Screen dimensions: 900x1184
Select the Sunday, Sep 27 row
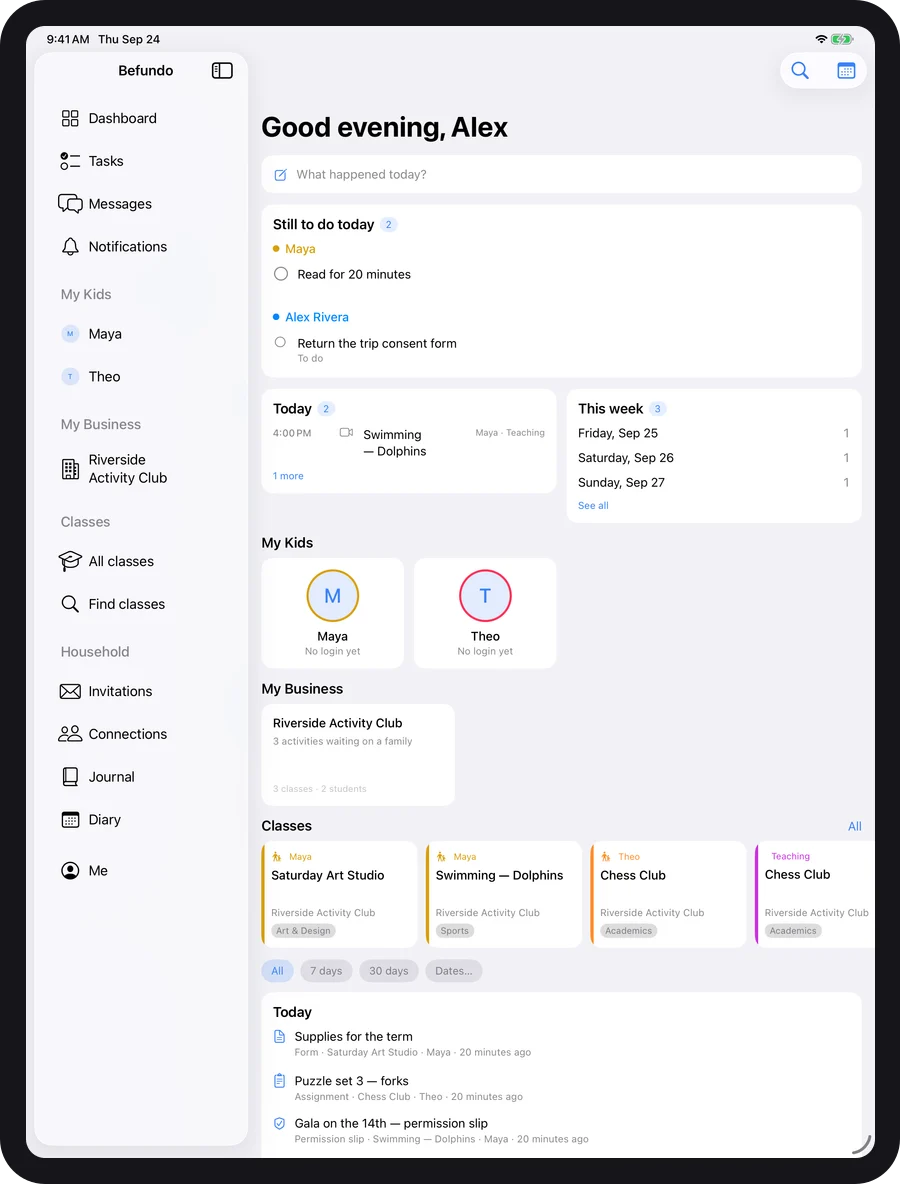click(x=714, y=483)
